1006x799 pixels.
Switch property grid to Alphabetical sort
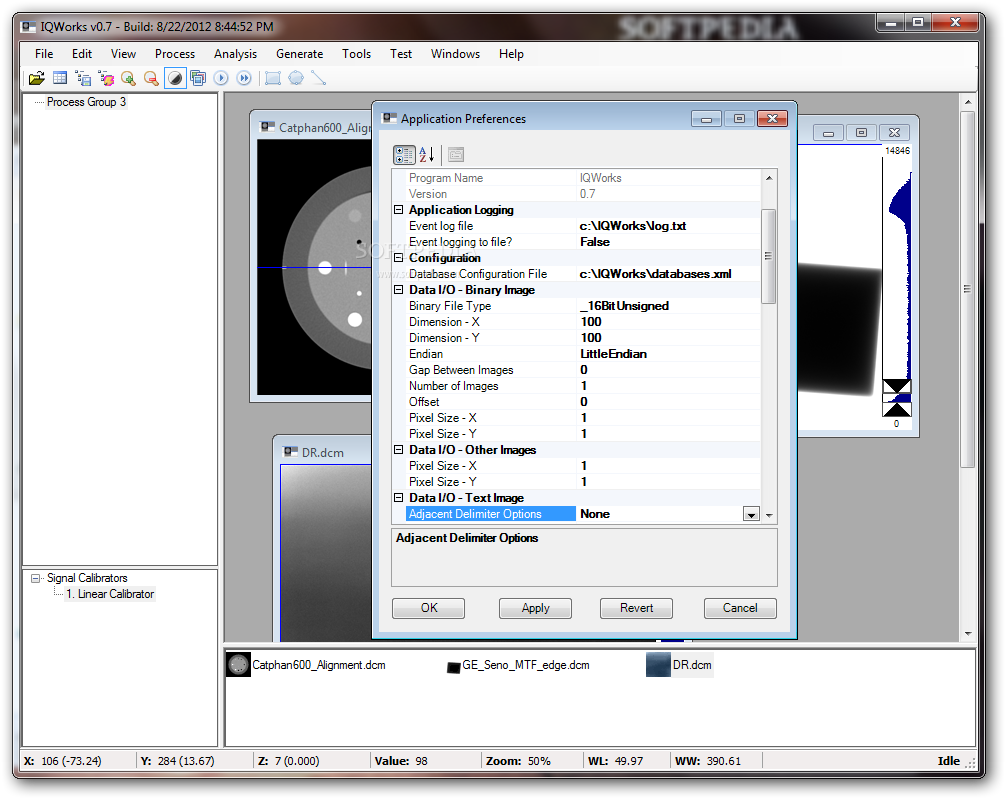click(427, 155)
